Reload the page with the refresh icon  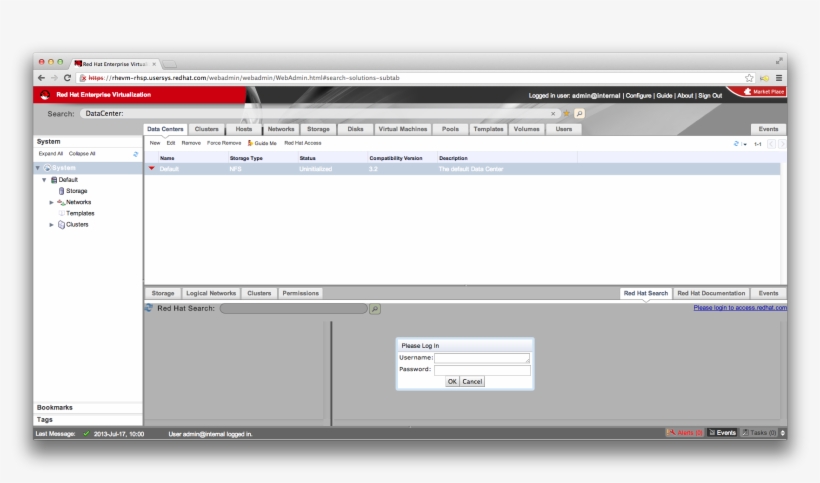coord(67,78)
